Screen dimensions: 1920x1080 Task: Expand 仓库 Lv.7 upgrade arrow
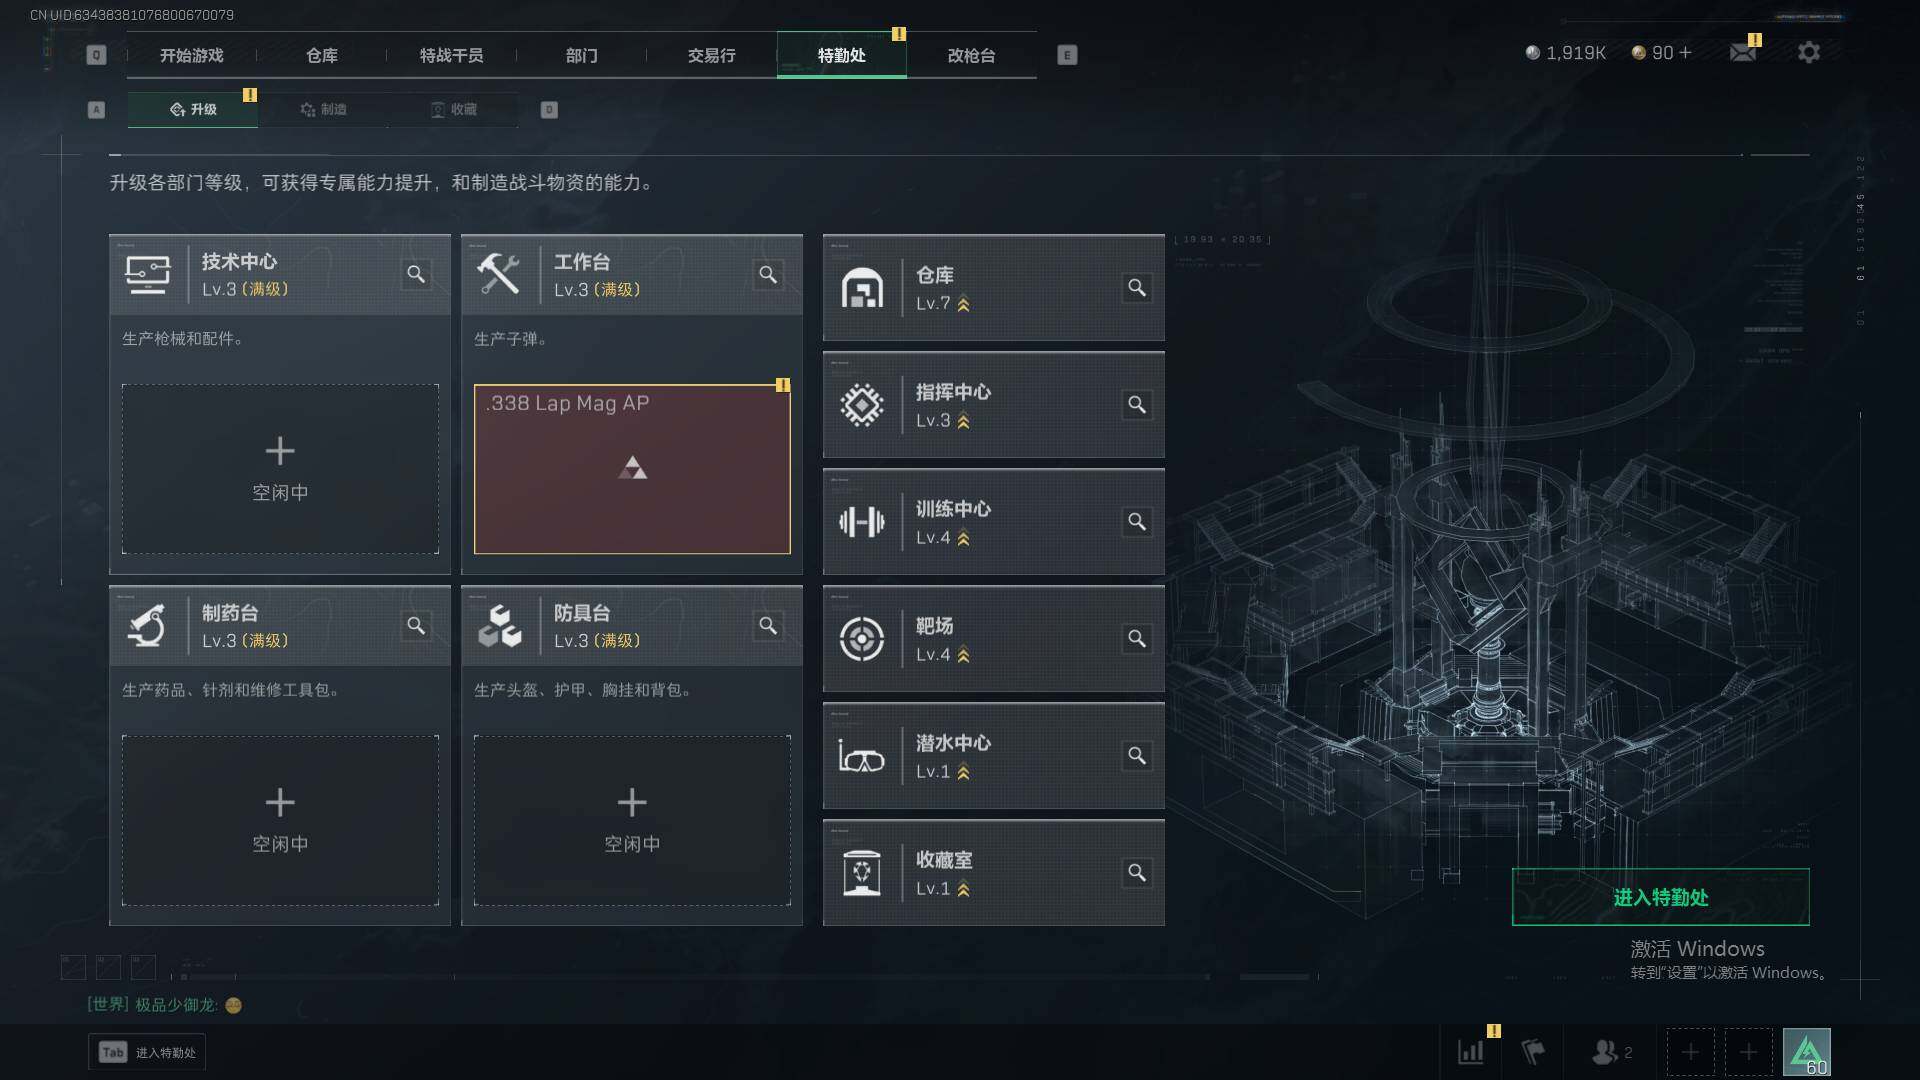[x=963, y=305]
